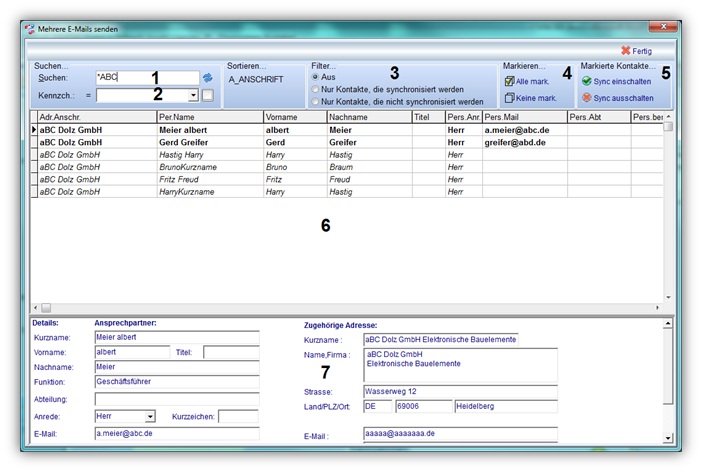Select the row Fritz Freud
The height and width of the screenshot is (472, 702).
coord(347,179)
